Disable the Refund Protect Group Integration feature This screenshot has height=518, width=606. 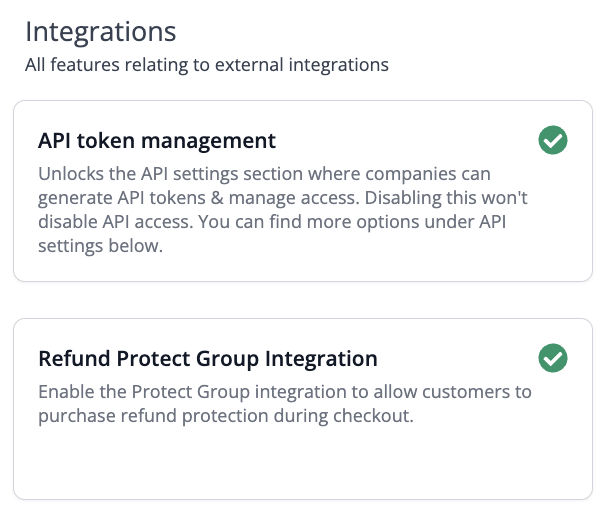[x=552, y=357]
